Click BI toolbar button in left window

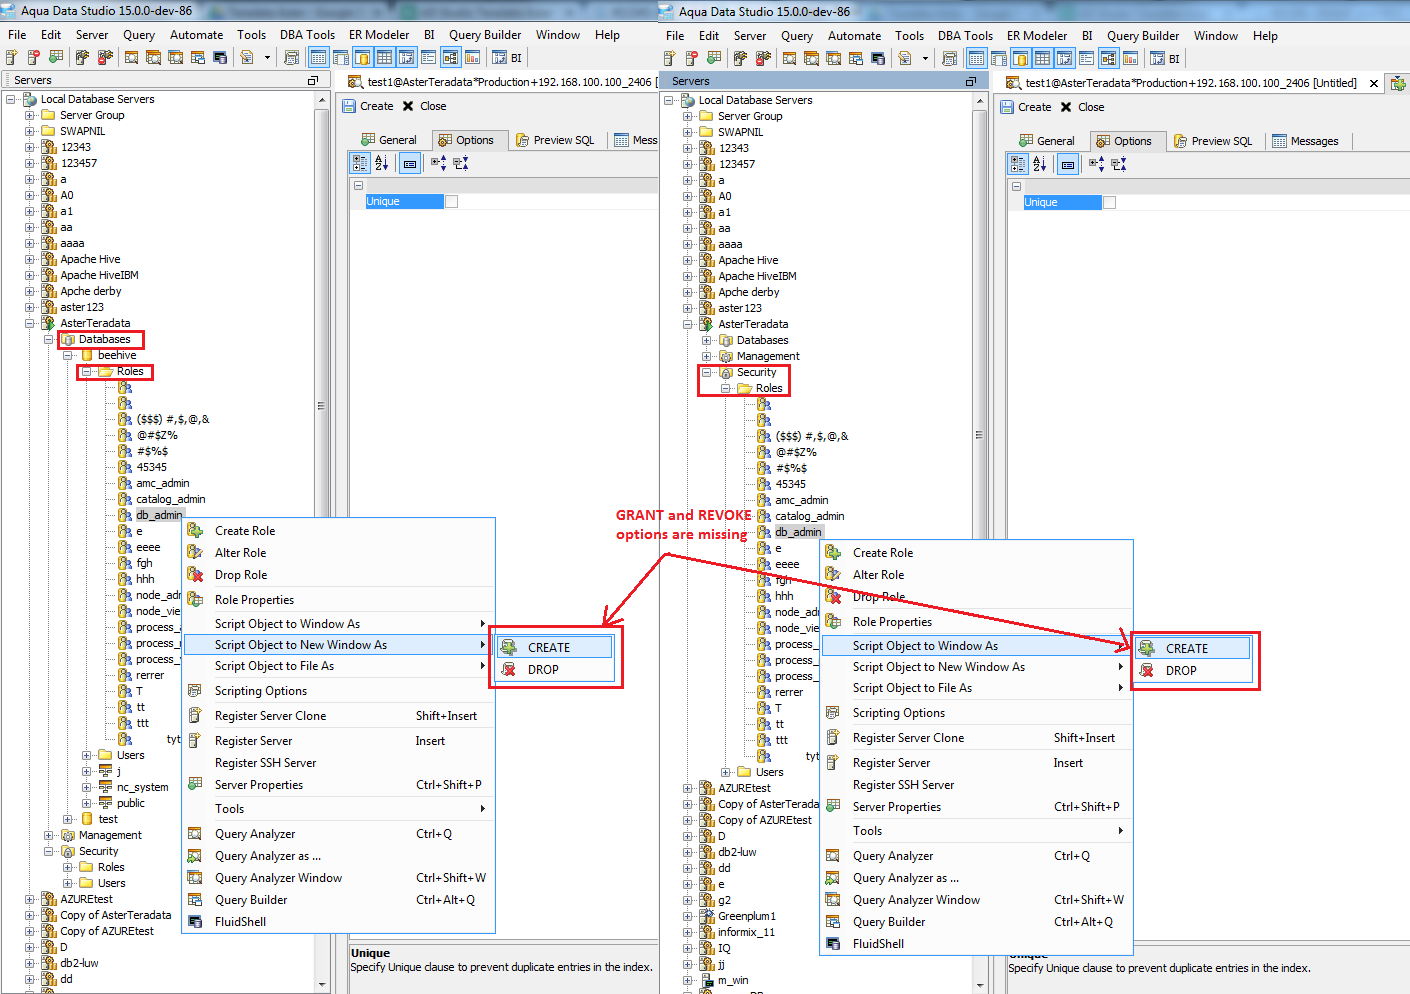[x=507, y=58]
